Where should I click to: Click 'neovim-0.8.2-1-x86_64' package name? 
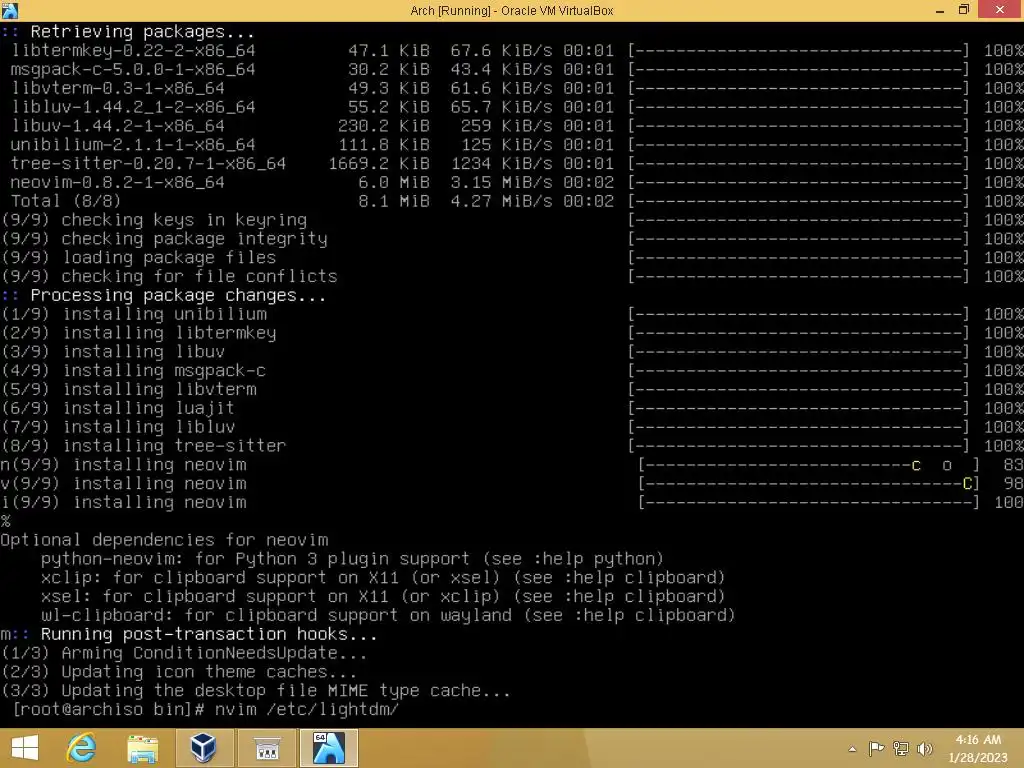[118, 182]
